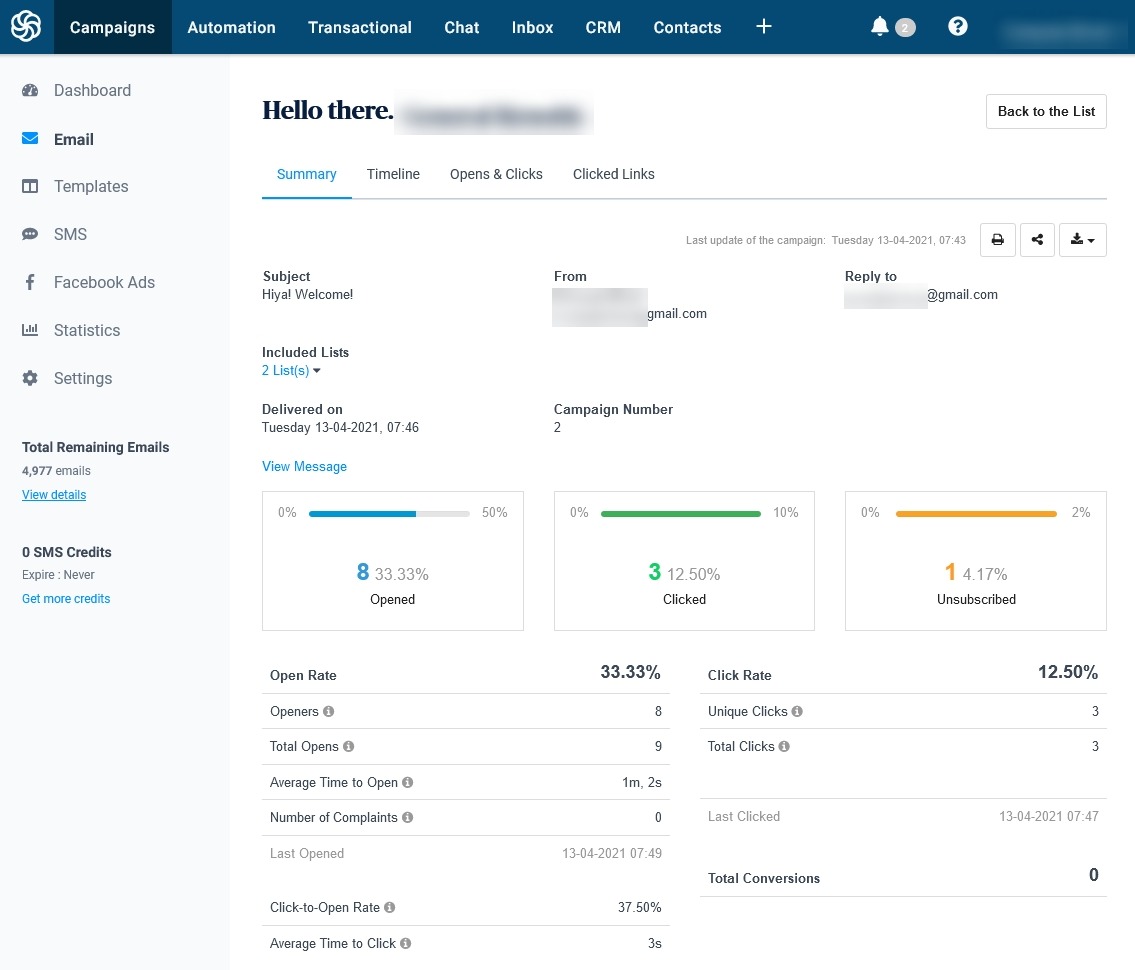Open the export download dropdown
Image resolution: width=1135 pixels, height=970 pixels.
pyautogui.click(x=1082, y=240)
